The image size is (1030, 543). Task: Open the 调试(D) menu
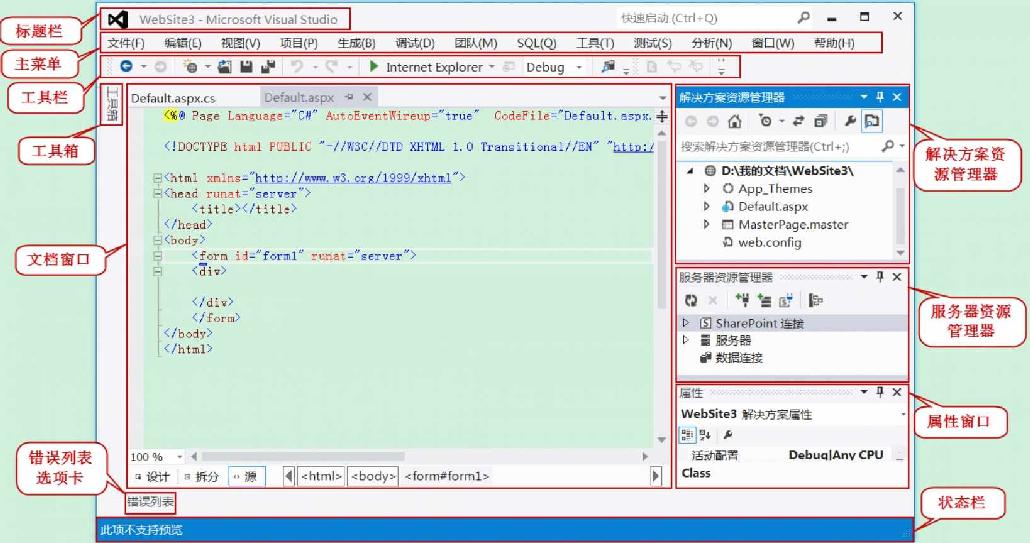(x=415, y=43)
